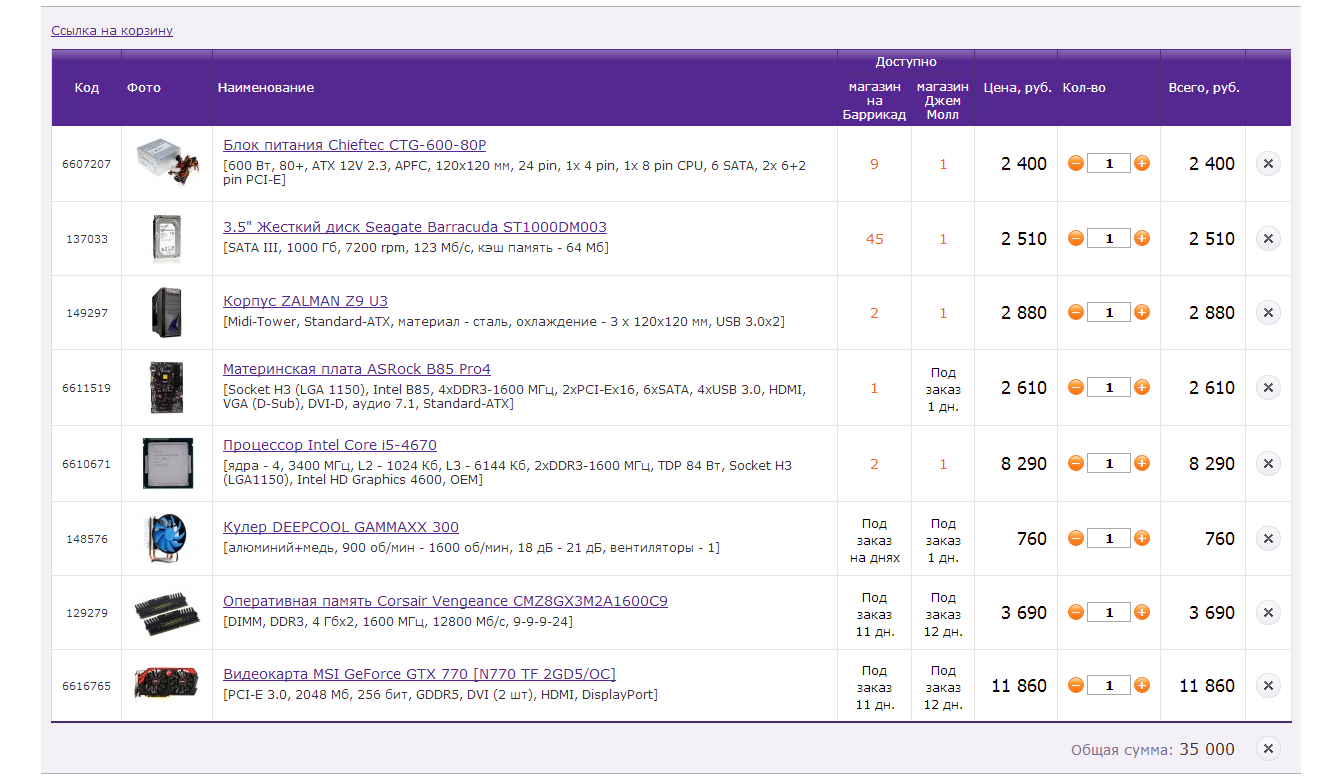View Chieftec power supply product photo
1333x781 pixels.
point(167,163)
